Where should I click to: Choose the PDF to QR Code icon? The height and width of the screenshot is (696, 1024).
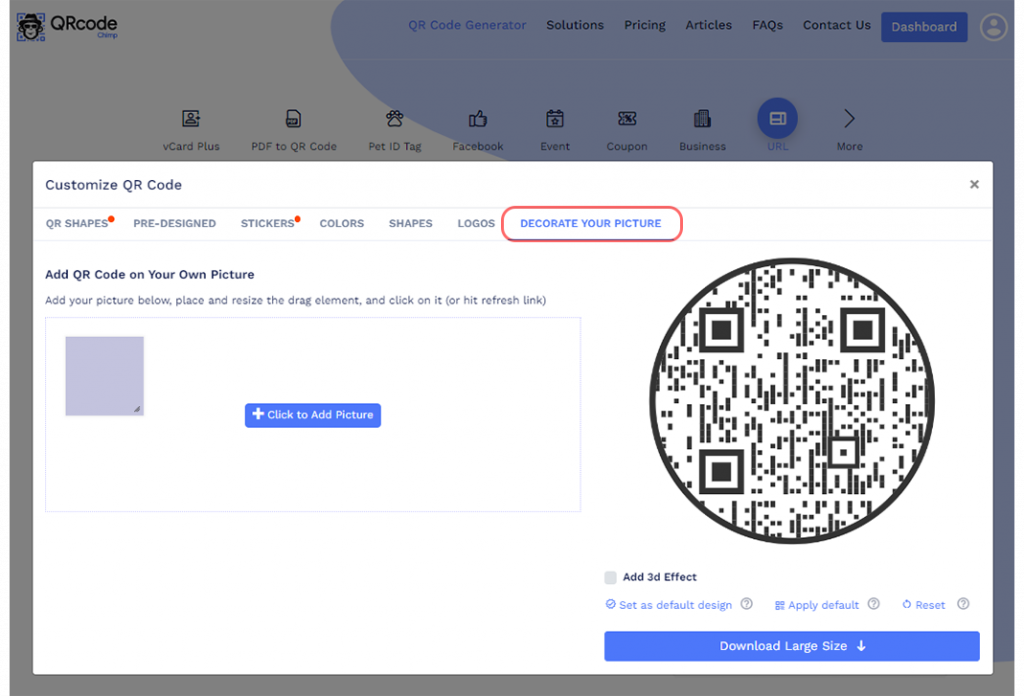click(293, 118)
